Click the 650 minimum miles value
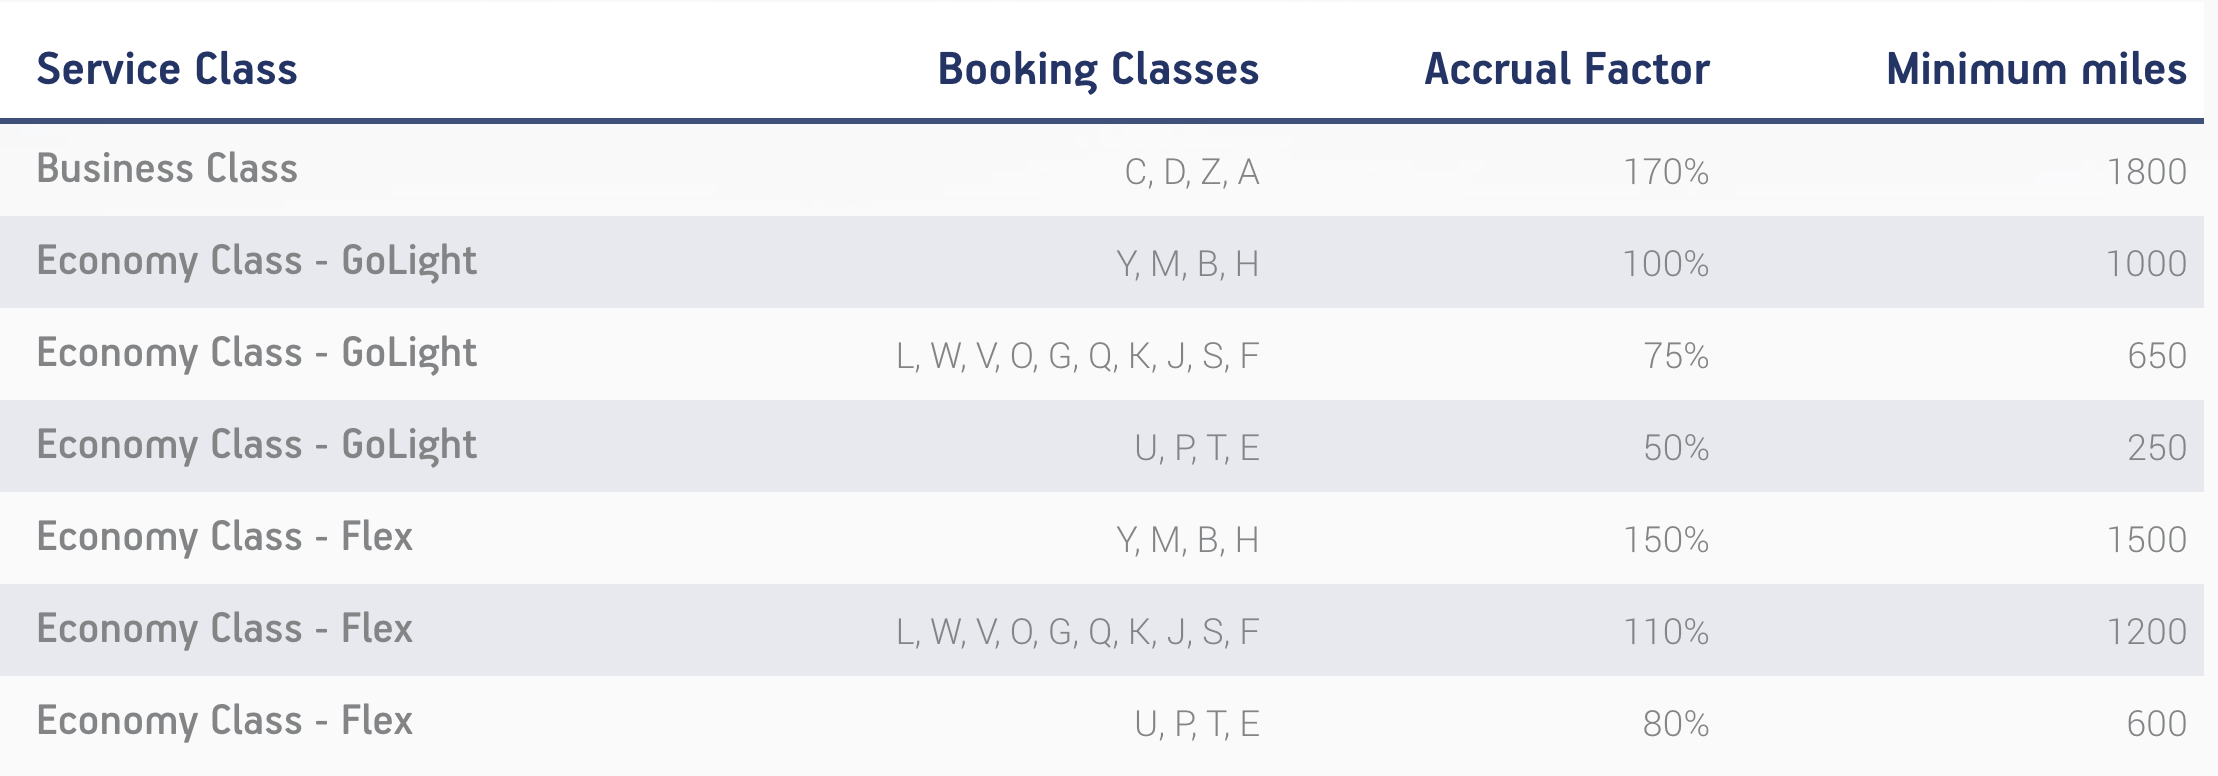2218x776 pixels. (2156, 356)
